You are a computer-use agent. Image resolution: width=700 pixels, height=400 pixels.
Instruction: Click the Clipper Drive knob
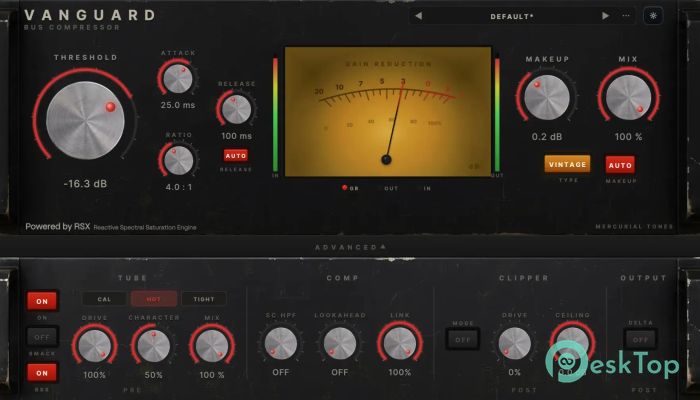click(x=514, y=343)
